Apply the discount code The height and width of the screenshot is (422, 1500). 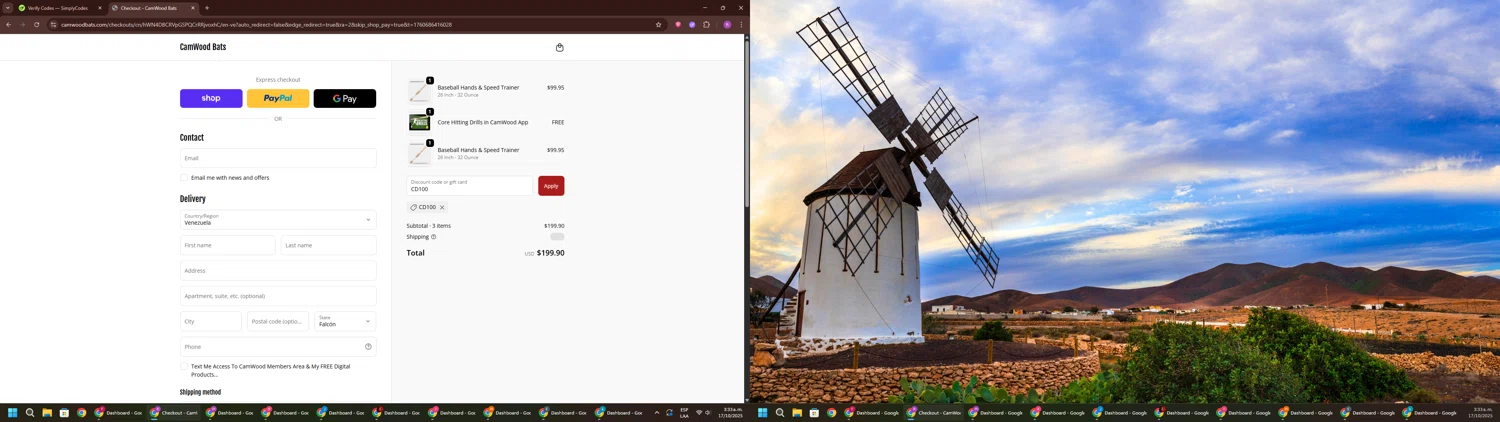pyautogui.click(x=551, y=186)
